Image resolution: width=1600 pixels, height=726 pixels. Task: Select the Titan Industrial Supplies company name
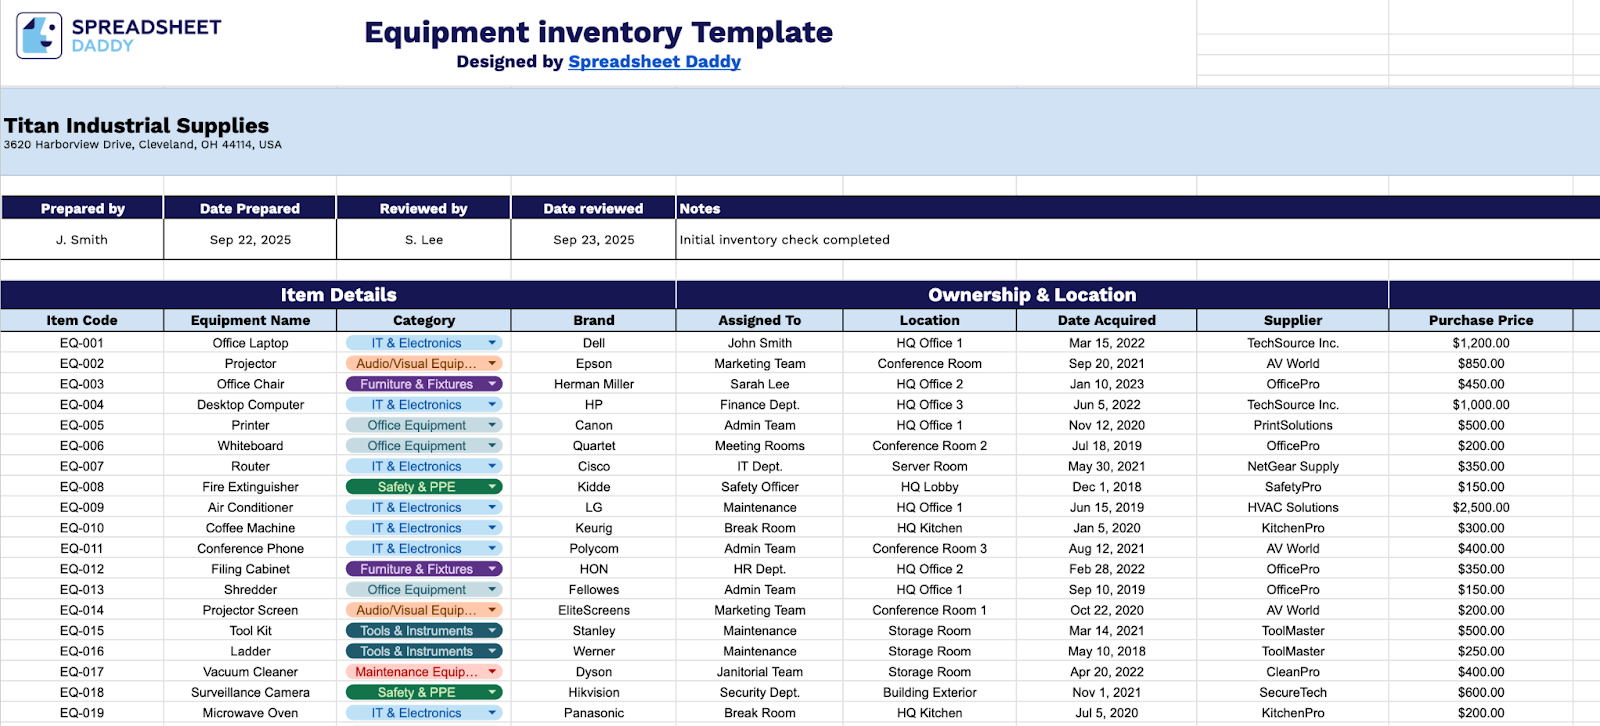click(x=136, y=126)
